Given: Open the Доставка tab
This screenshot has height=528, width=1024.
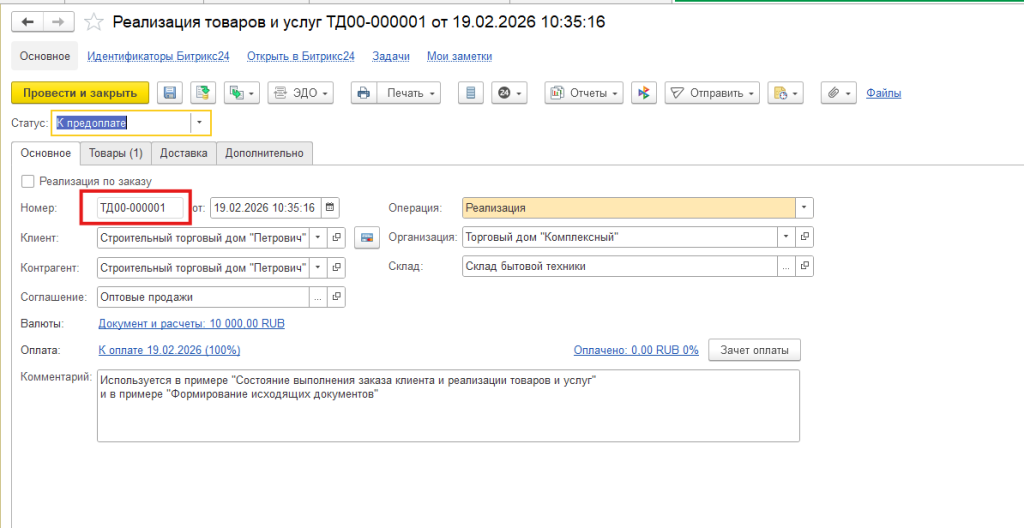Looking at the screenshot, I should pos(183,153).
